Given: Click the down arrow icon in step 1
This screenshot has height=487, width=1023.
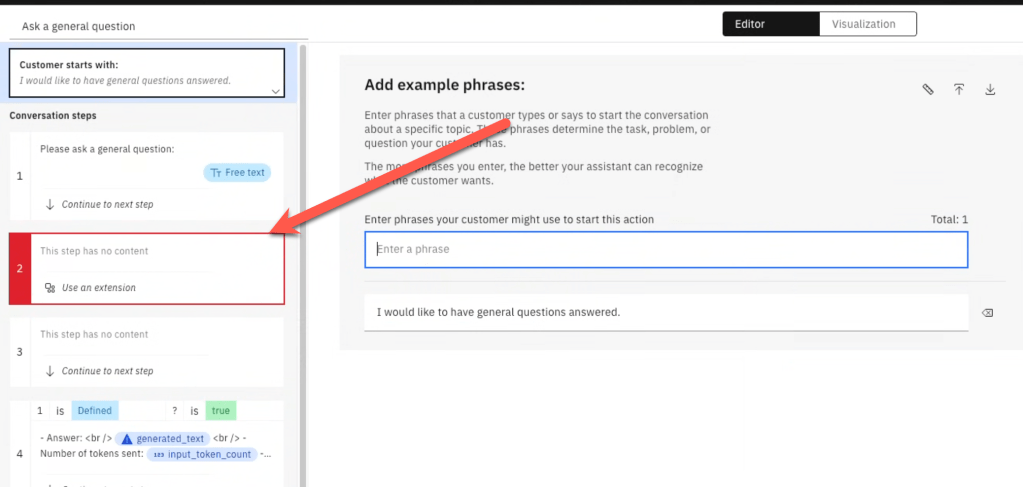Looking at the screenshot, I should pyautogui.click(x=50, y=204).
